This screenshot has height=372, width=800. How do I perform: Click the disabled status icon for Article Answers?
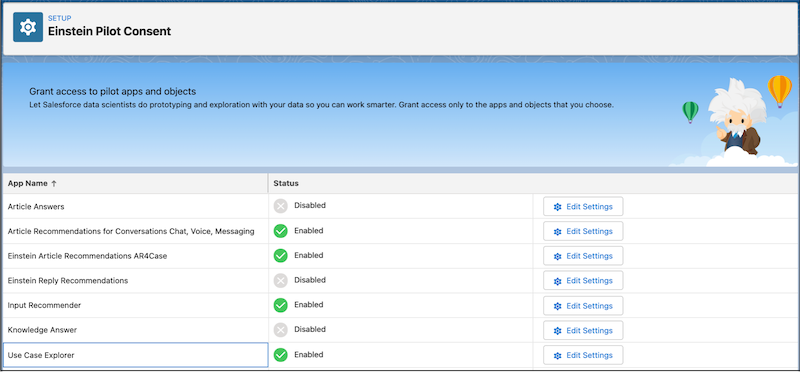[x=281, y=206]
